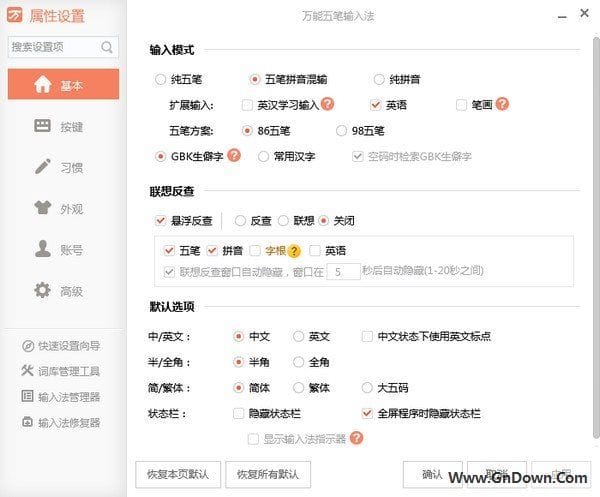The height and width of the screenshot is (497, 600).
Task: Select 纯拼音 input mode
Action: (x=379, y=80)
